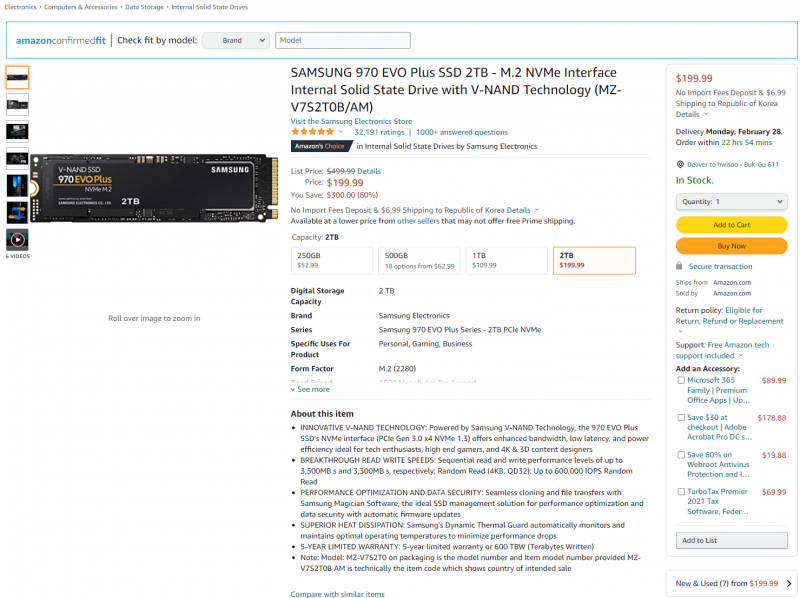The image size is (800, 598).
Task: Open the Data Storage breadcrumb
Action: click(144, 7)
